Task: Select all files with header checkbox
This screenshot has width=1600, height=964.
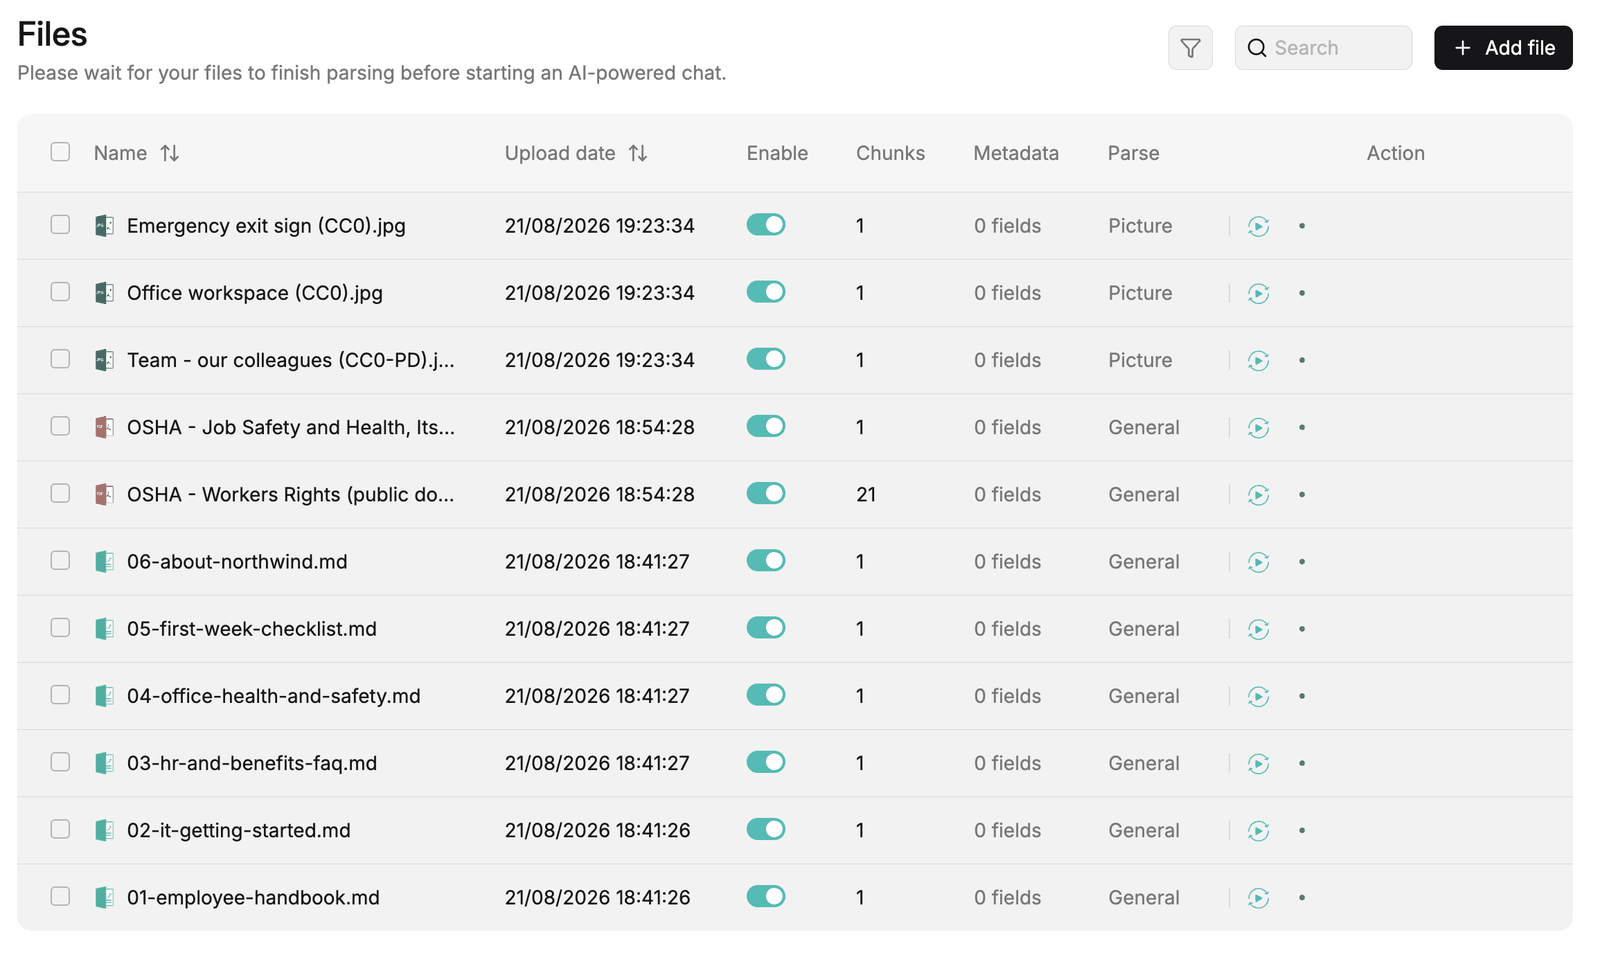Action: coord(60,152)
